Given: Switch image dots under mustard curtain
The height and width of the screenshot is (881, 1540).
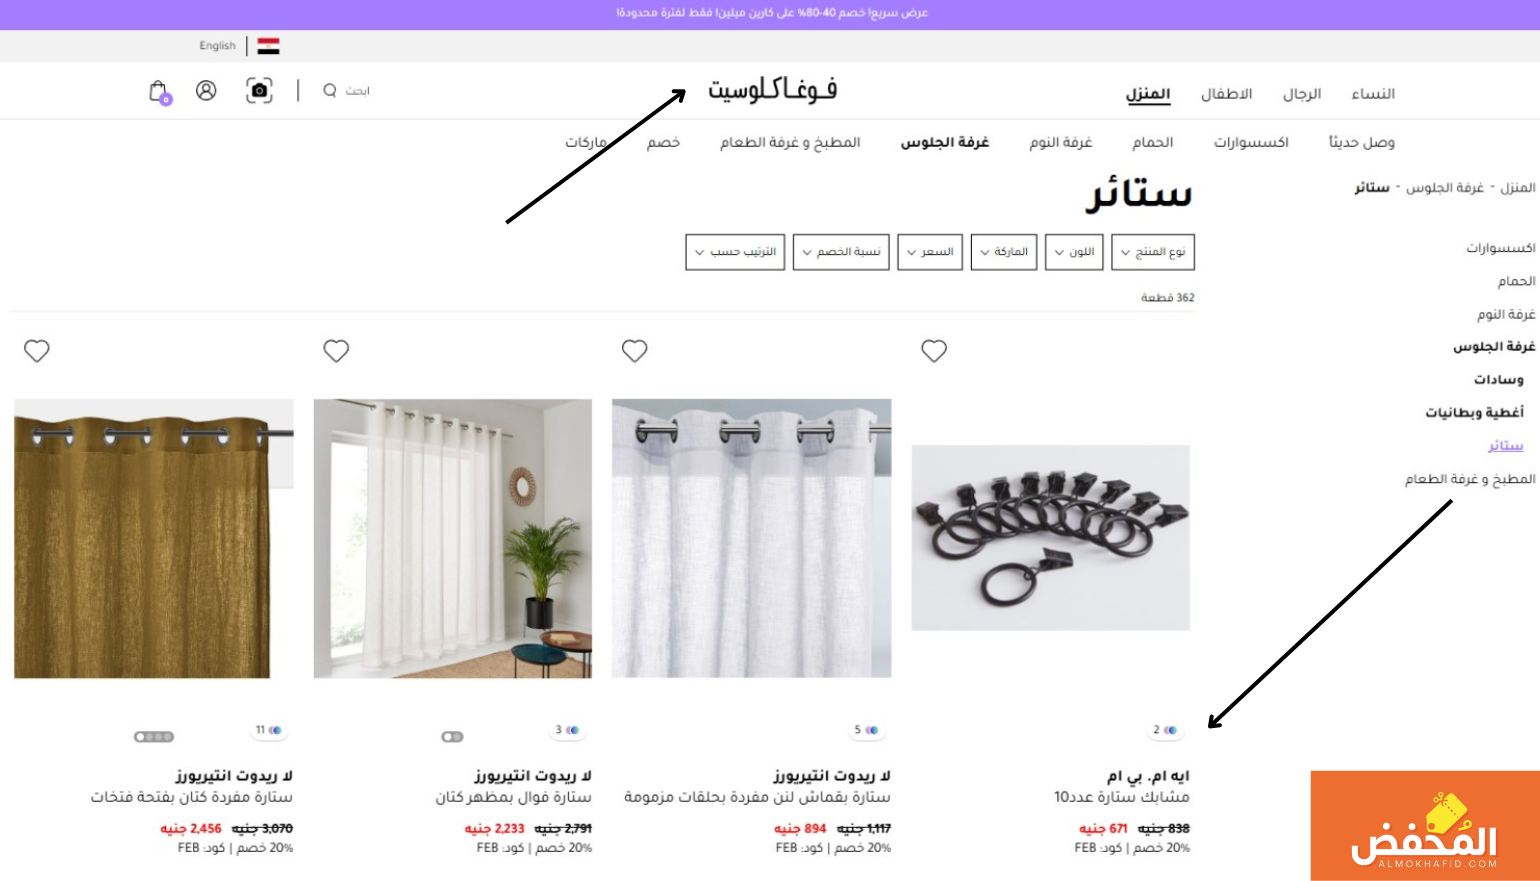Looking at the screenshot, I should [x=154, y=737].
